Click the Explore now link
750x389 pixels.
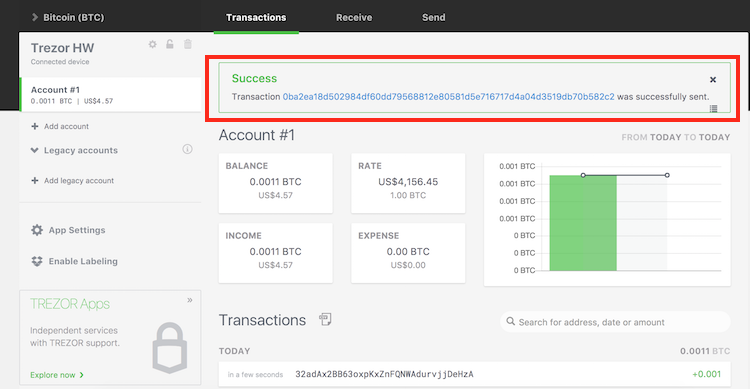[57, 375]
